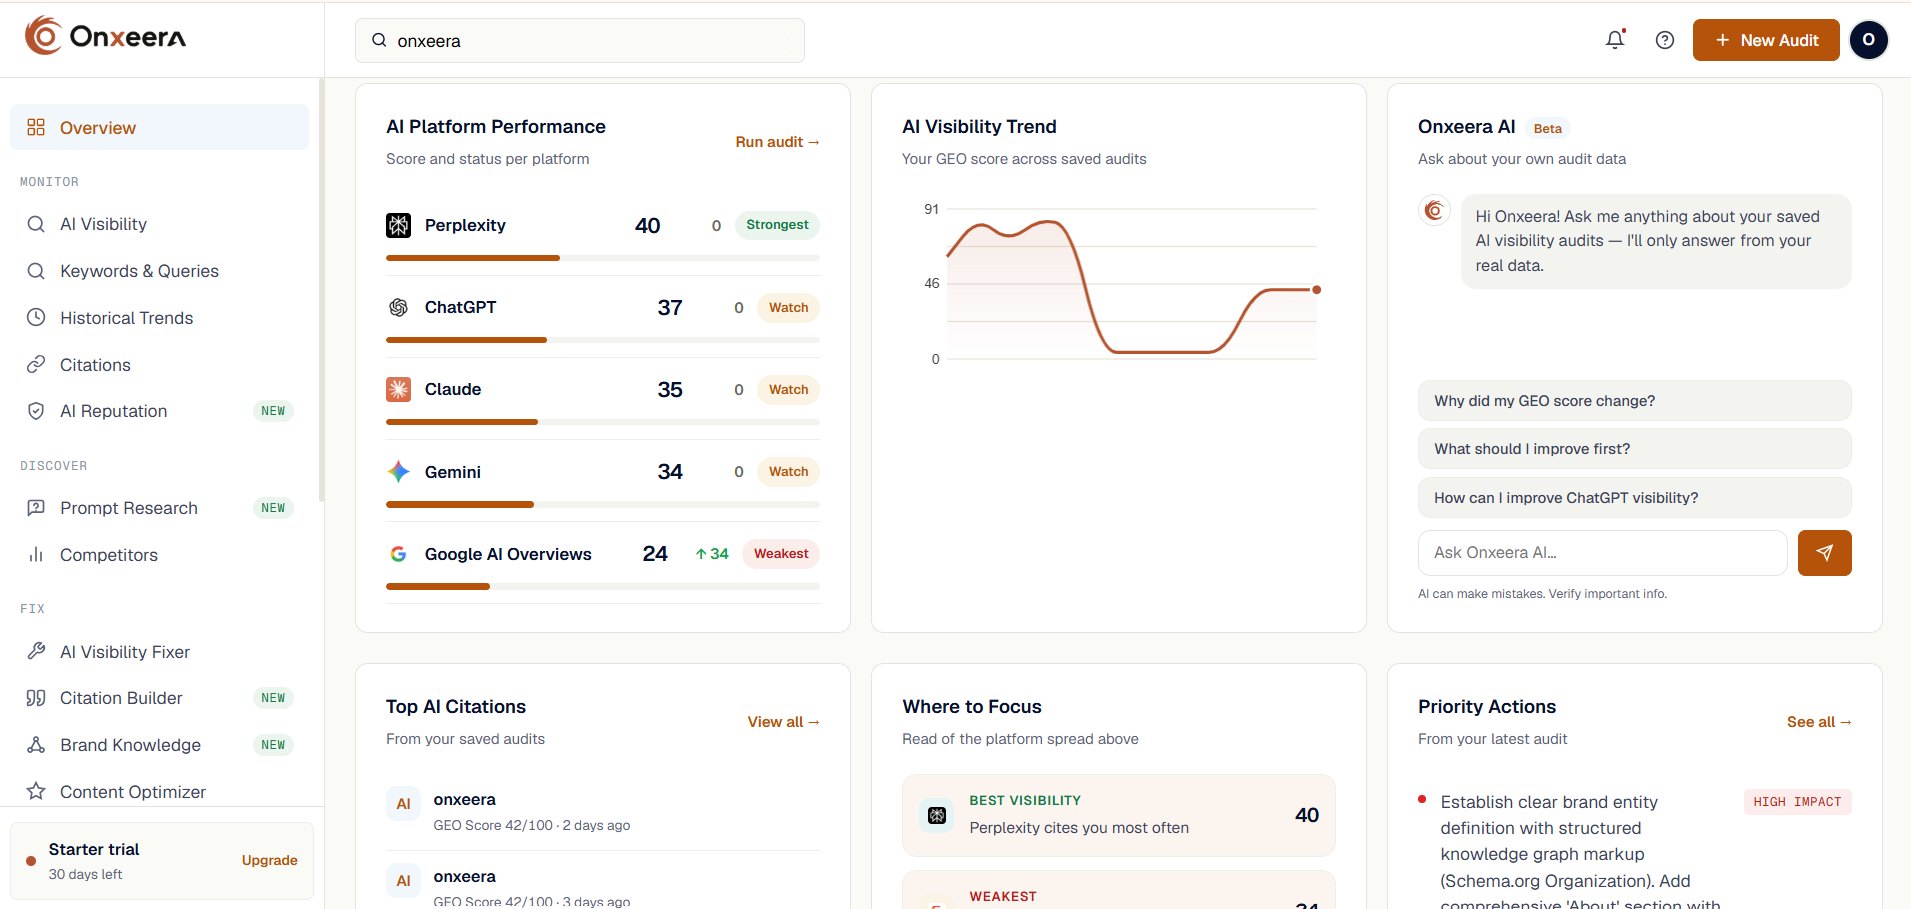Click the Overview grid icon
This screenshot has height=909, width=1911.
point(36,127)
